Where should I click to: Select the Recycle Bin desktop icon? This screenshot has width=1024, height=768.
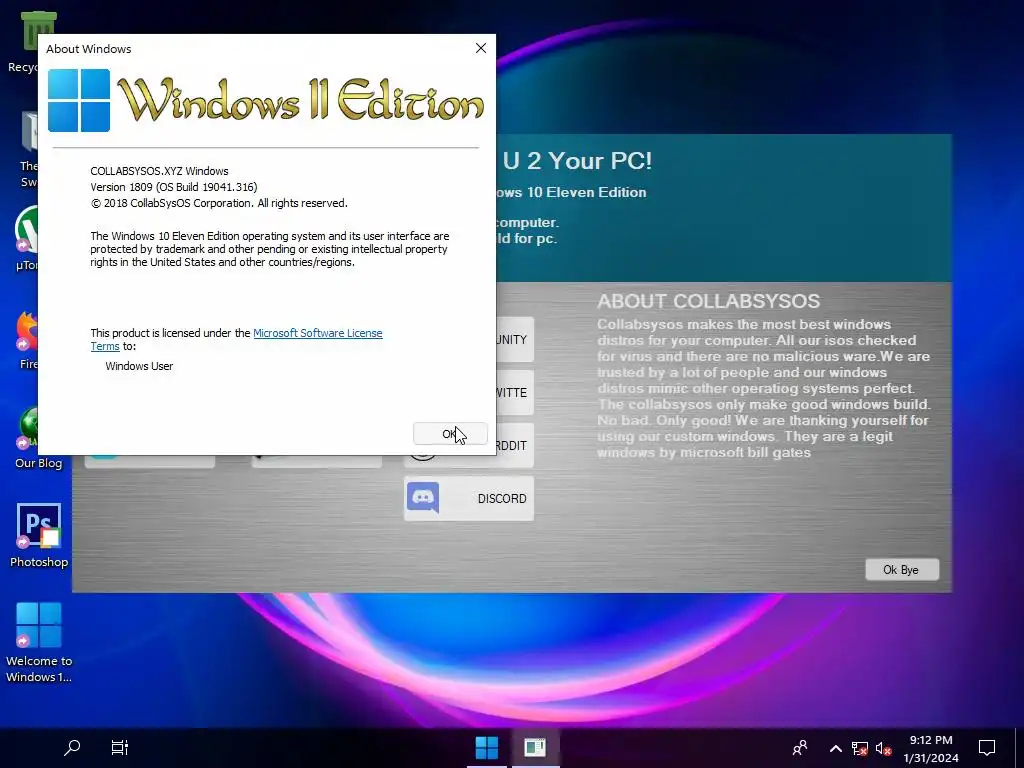point(38,31)
